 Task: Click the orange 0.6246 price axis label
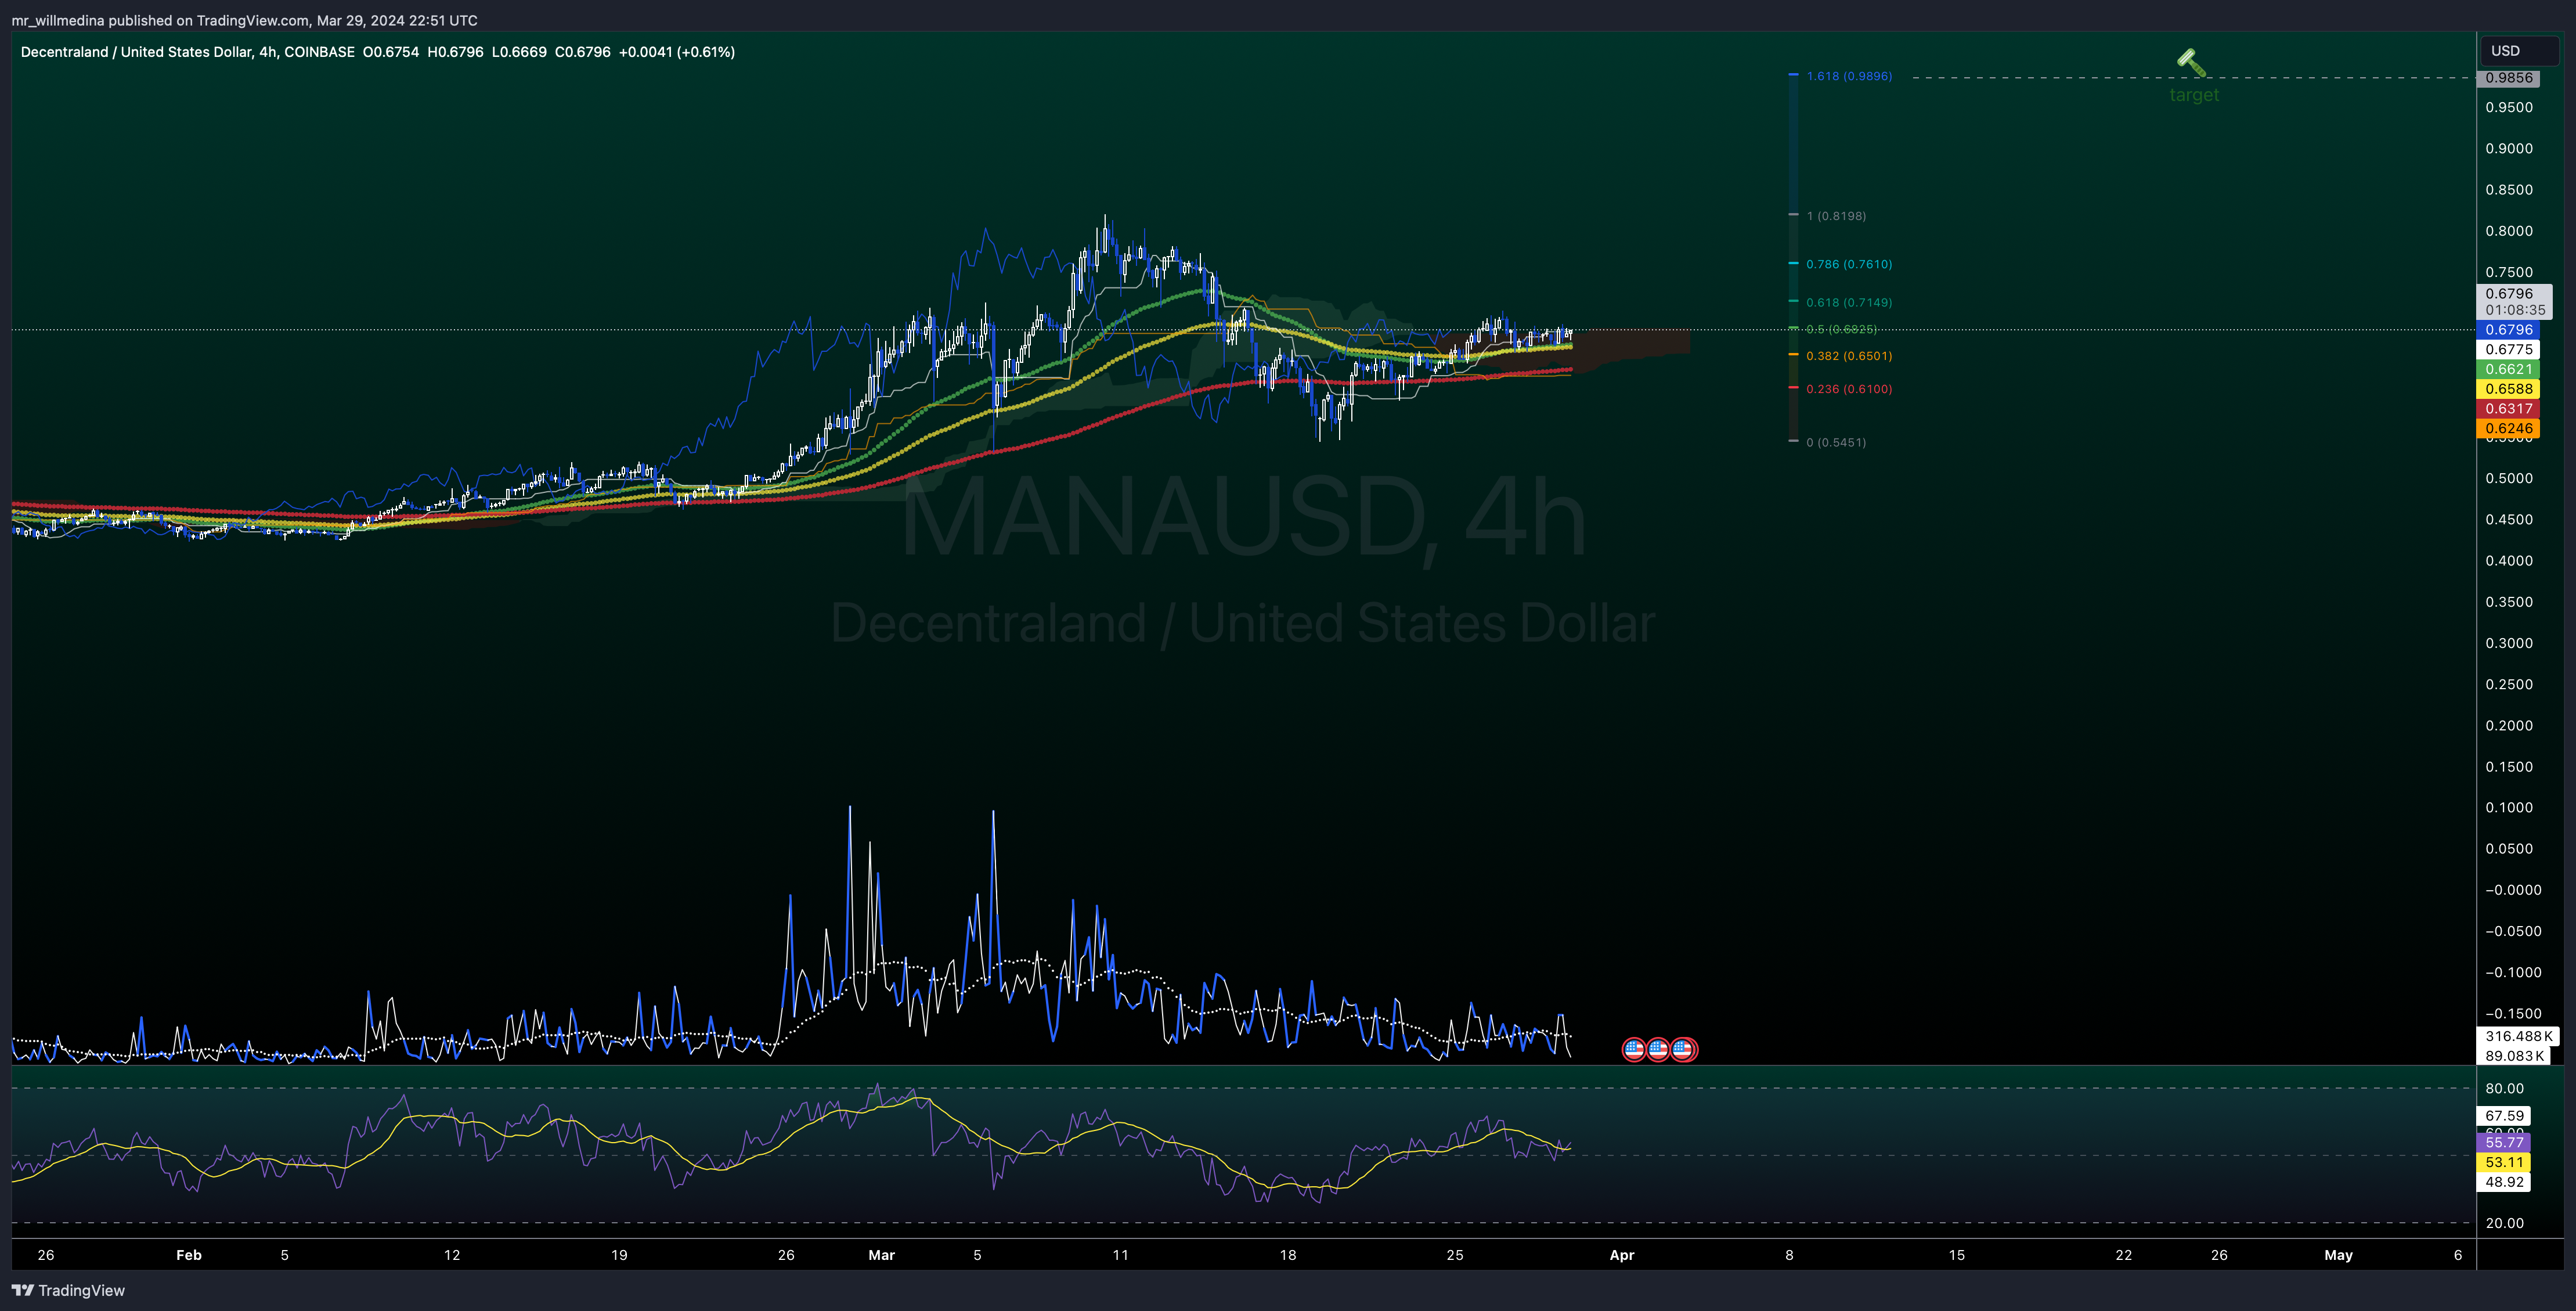coord(2508,428)
